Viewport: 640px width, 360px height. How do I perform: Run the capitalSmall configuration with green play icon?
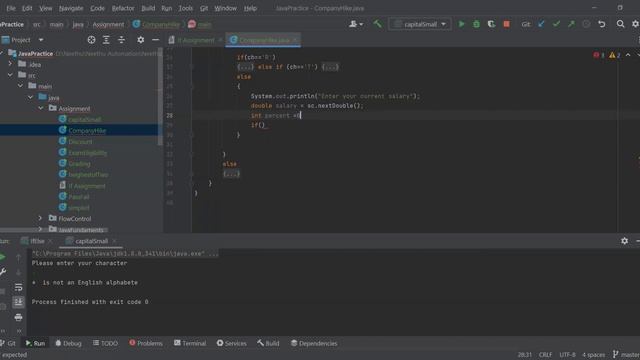[461, 24]
